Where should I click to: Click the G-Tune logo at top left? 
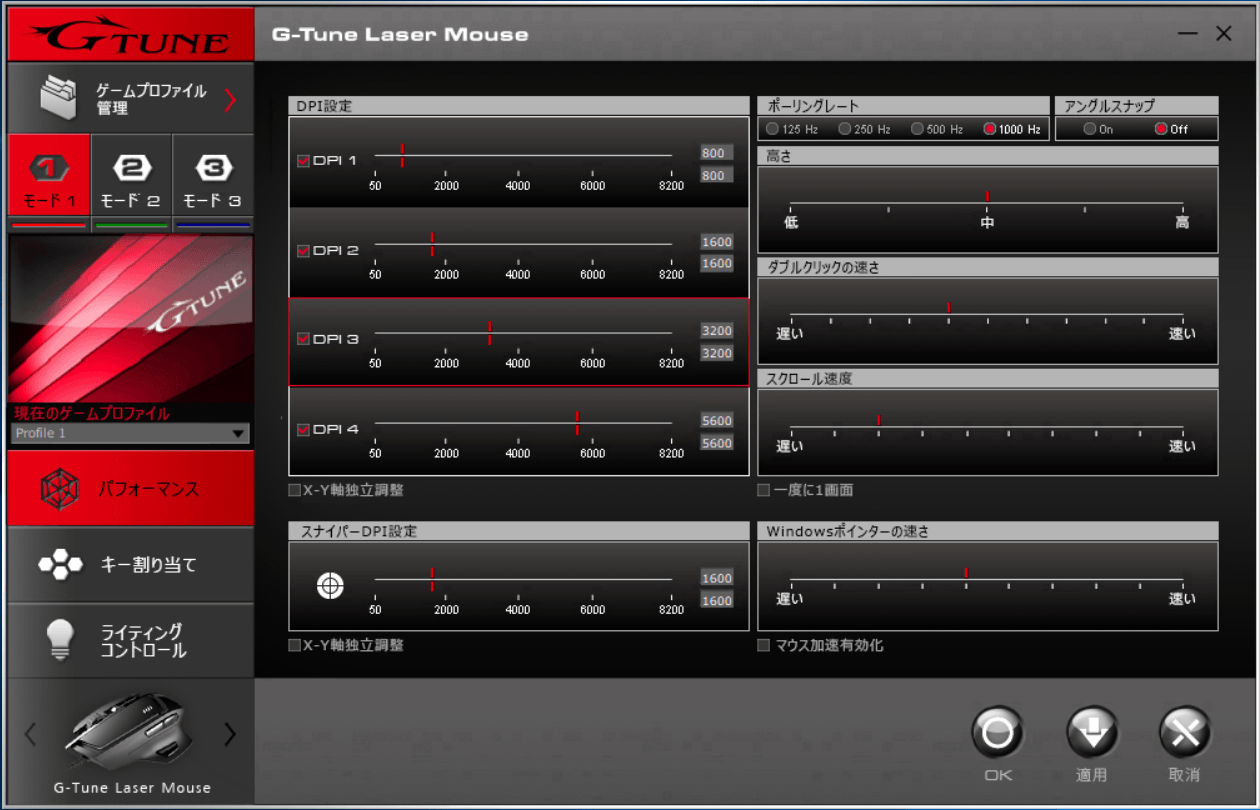click(131, 36)
